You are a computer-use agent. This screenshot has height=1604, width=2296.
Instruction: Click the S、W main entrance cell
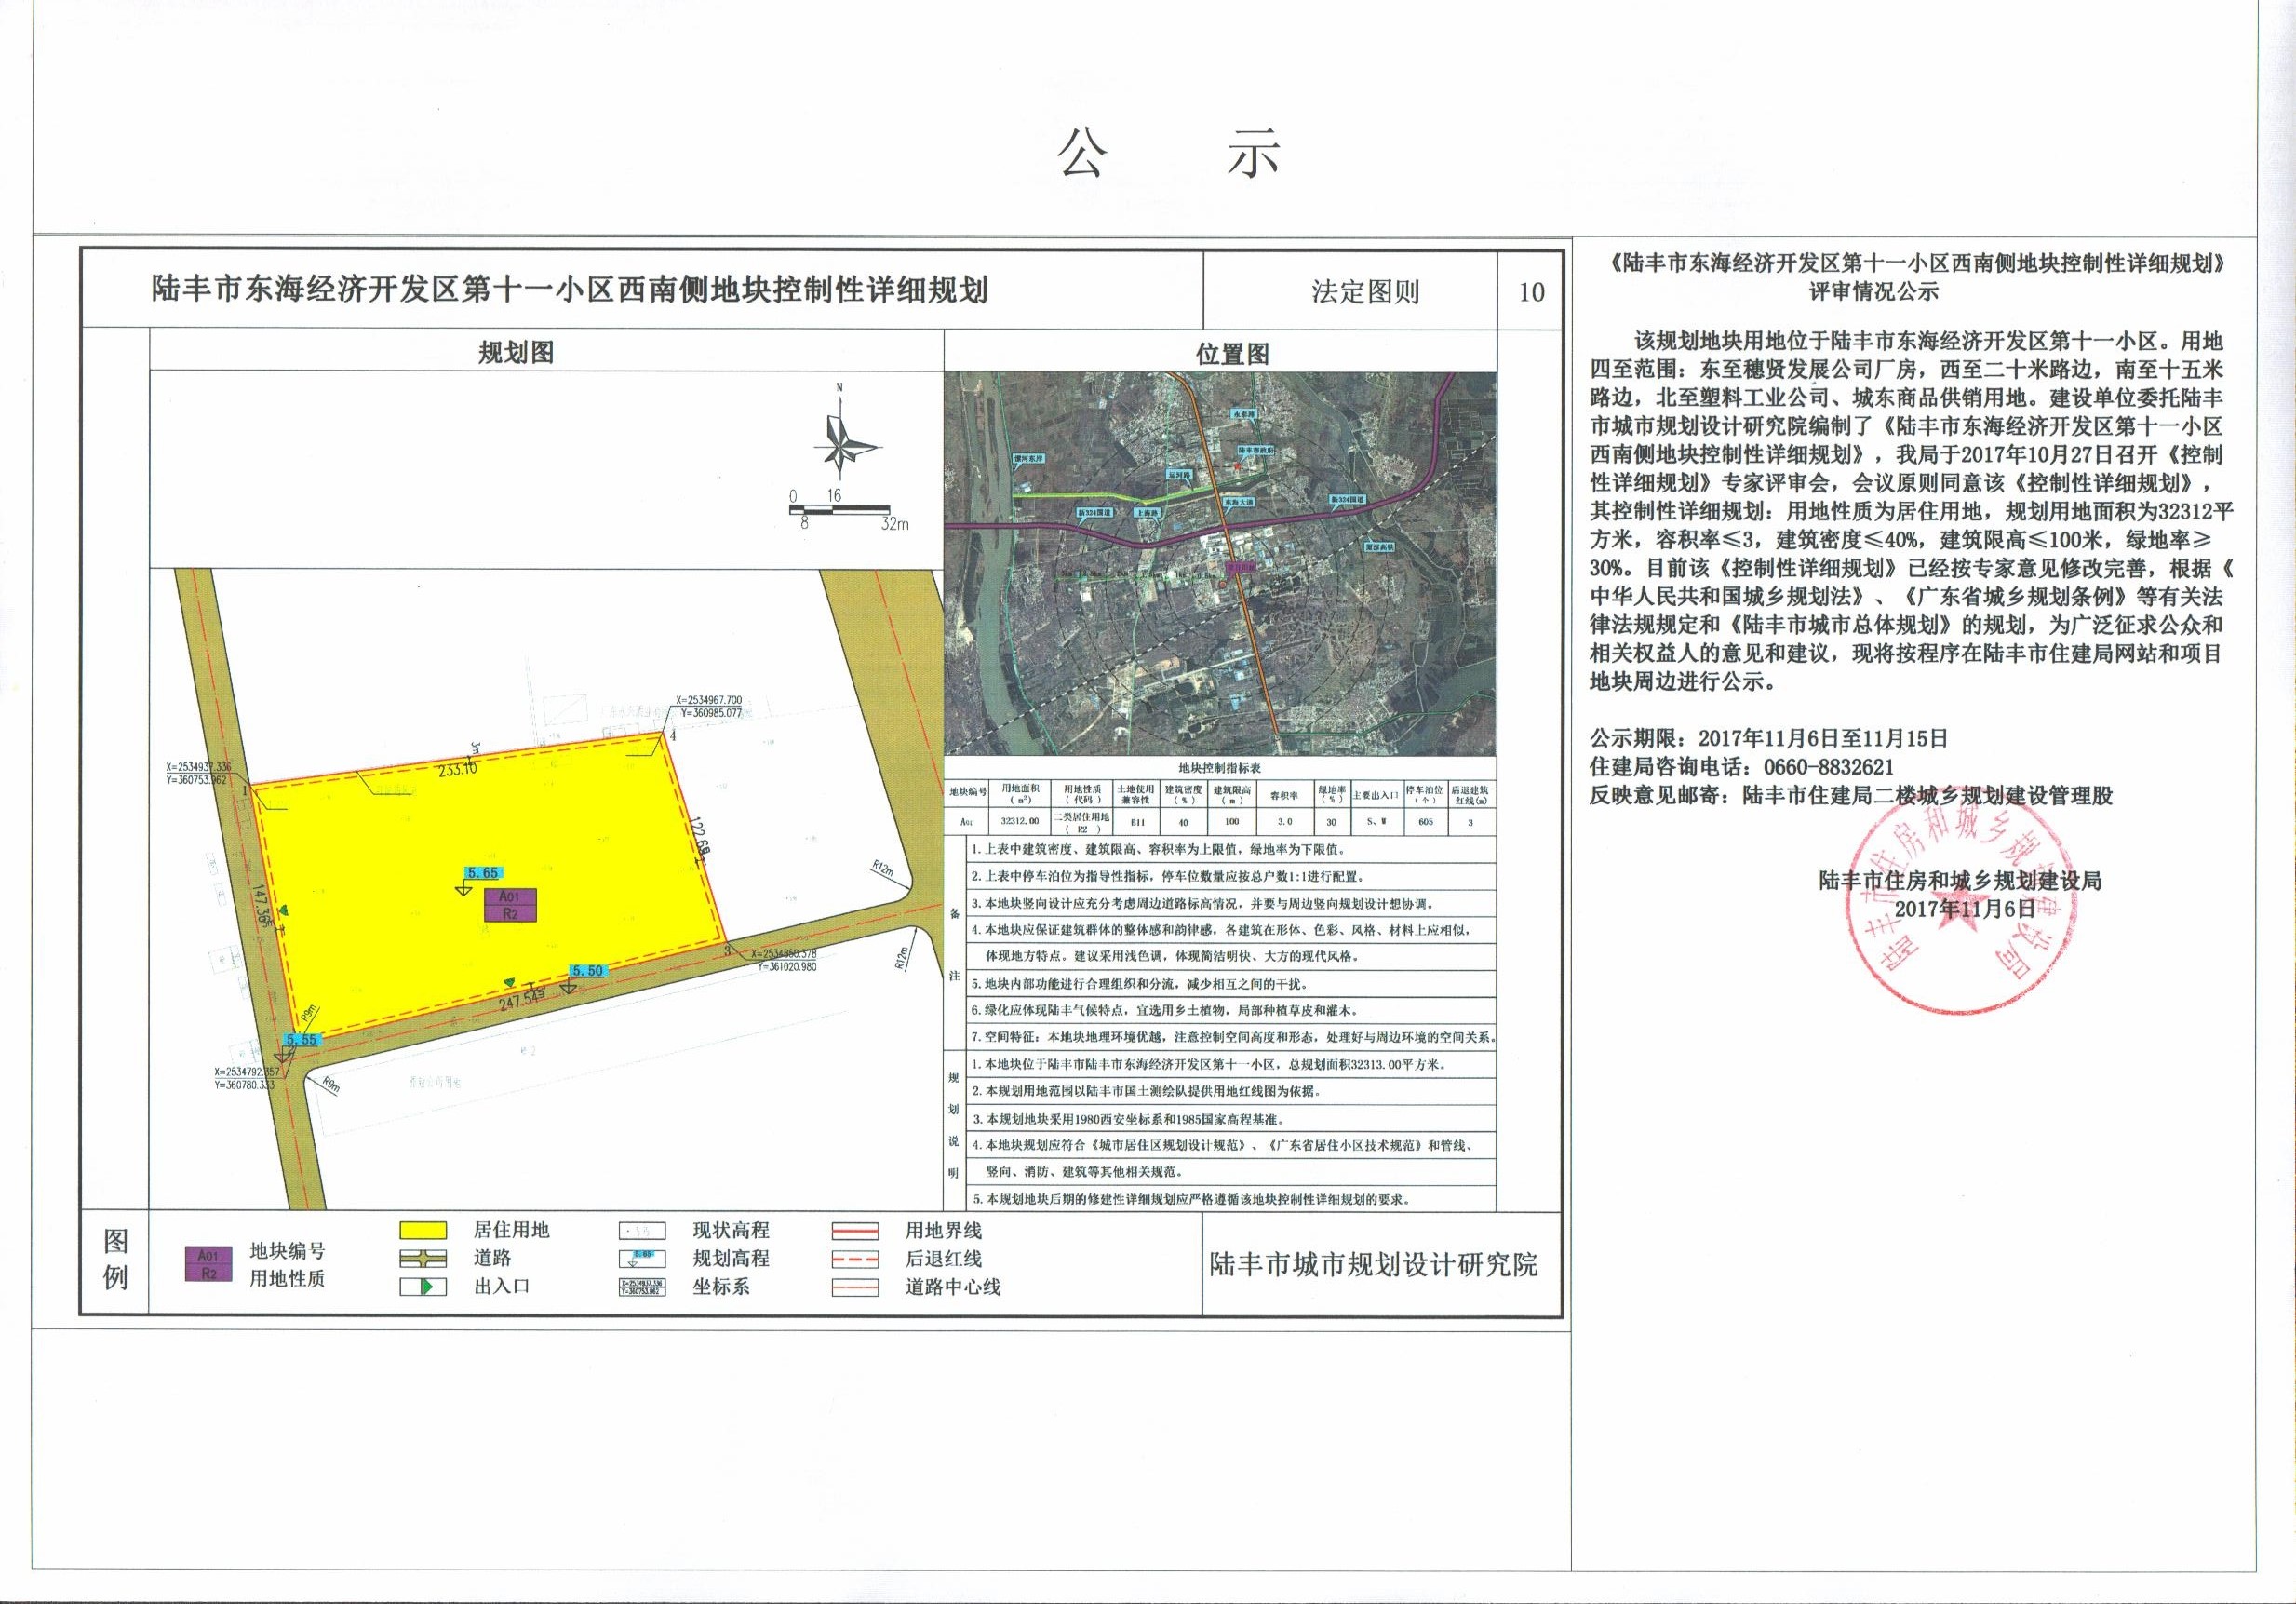[1377, 822]
